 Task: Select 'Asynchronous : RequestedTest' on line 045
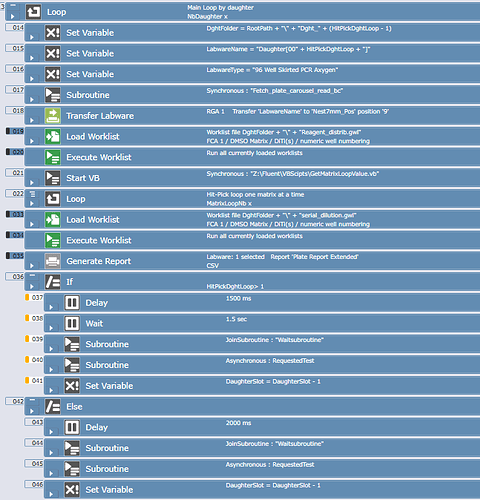[x=270, y=464]
